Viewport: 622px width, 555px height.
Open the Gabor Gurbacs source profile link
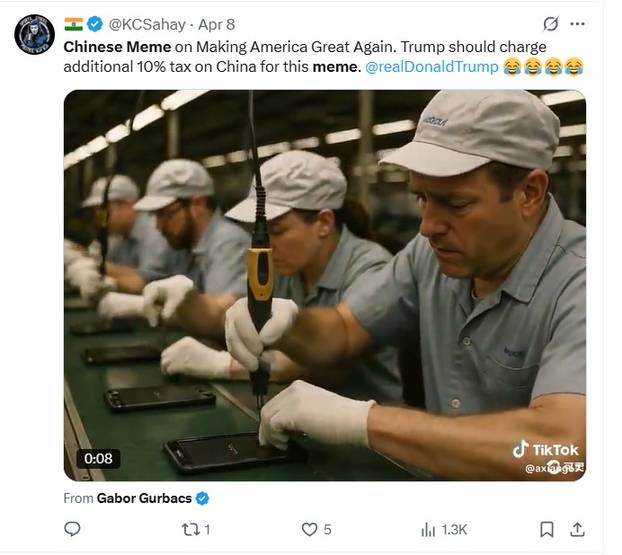pyautogui.click(x=143, y=498)
